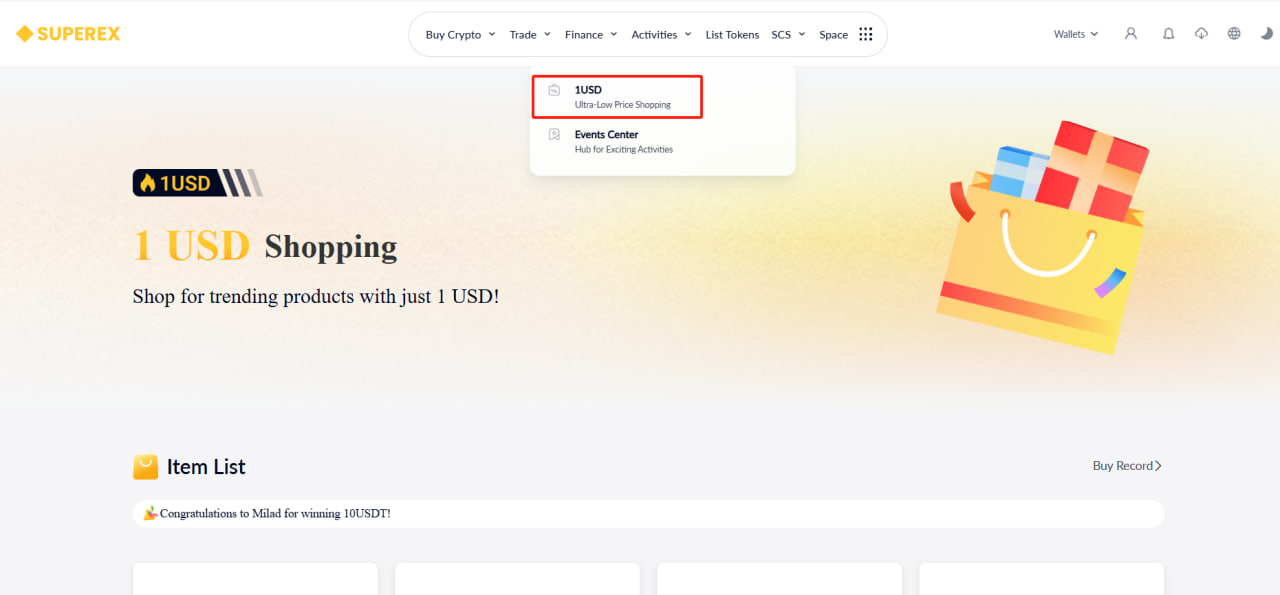Image resolution: width=1280 pixels, height=595 pixels.
Task: Click the 1USD menu item icon
Action: (554, 90)
